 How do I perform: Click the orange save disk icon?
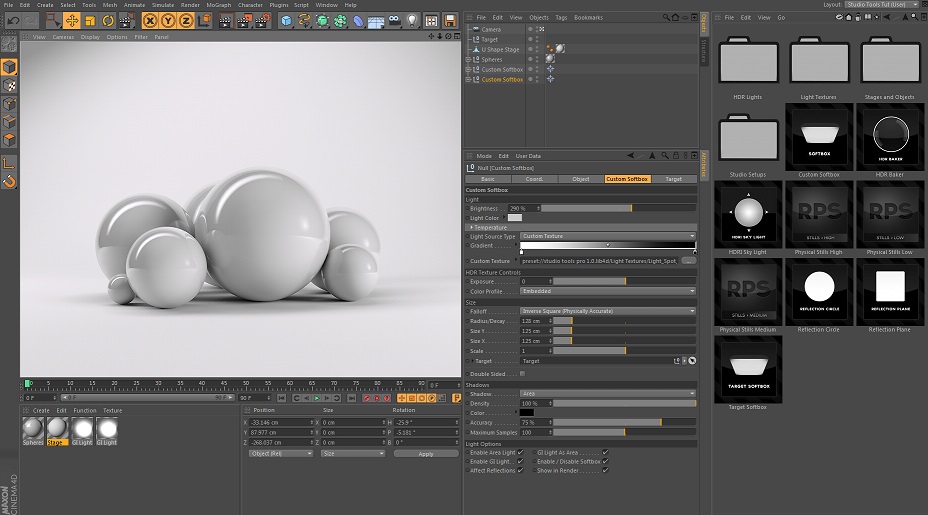point(450,21)
